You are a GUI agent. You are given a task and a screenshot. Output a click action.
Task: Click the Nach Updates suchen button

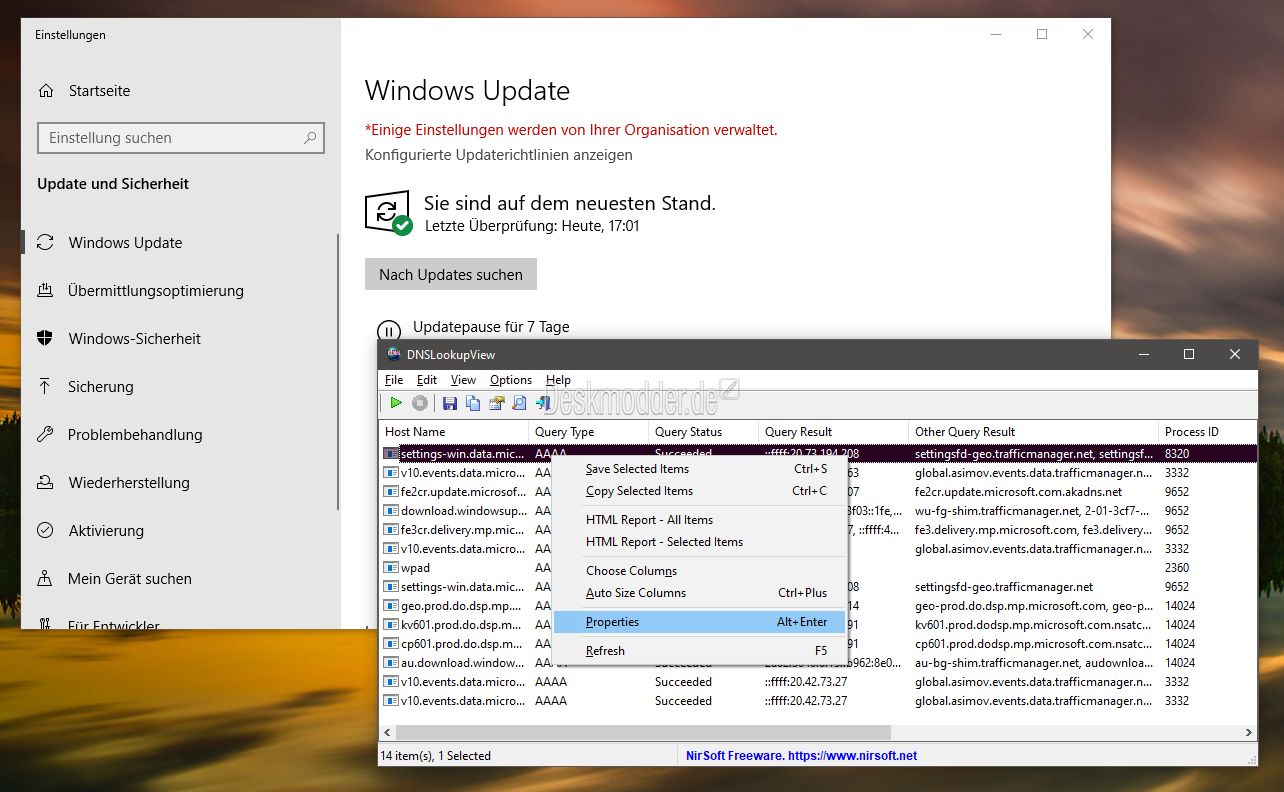click(451, 274)
